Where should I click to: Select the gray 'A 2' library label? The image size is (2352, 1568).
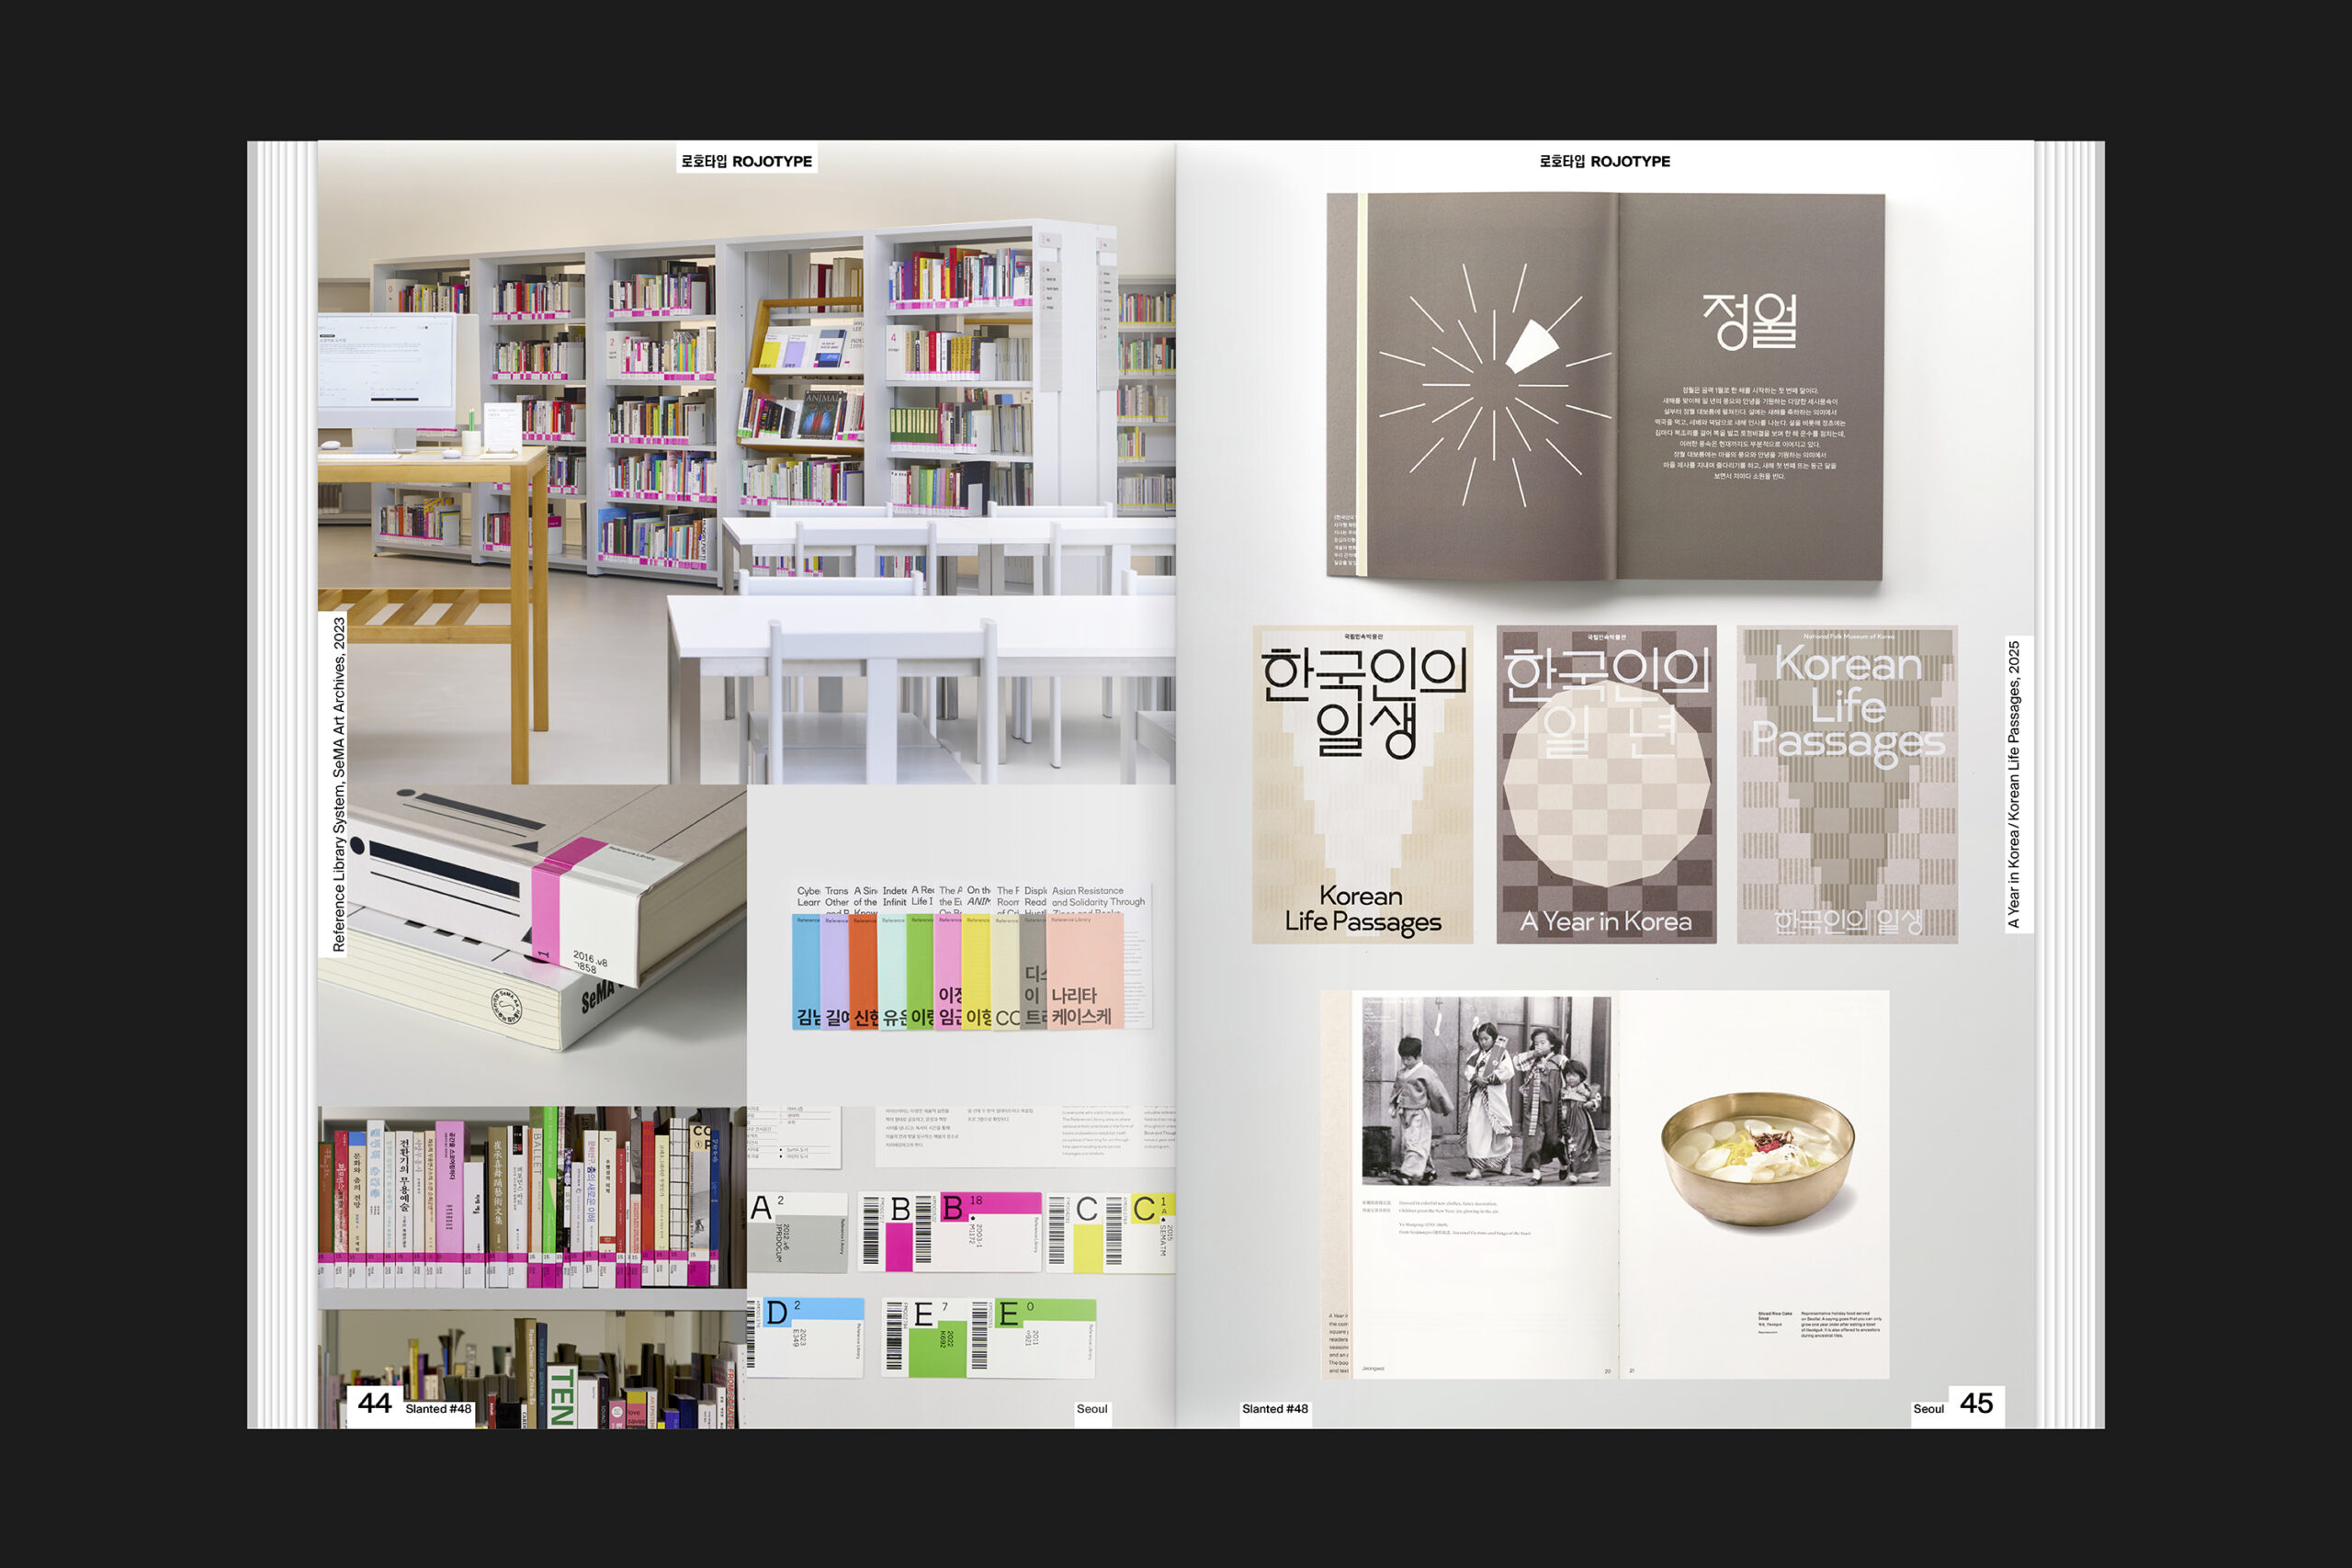tap(798, 1232)
